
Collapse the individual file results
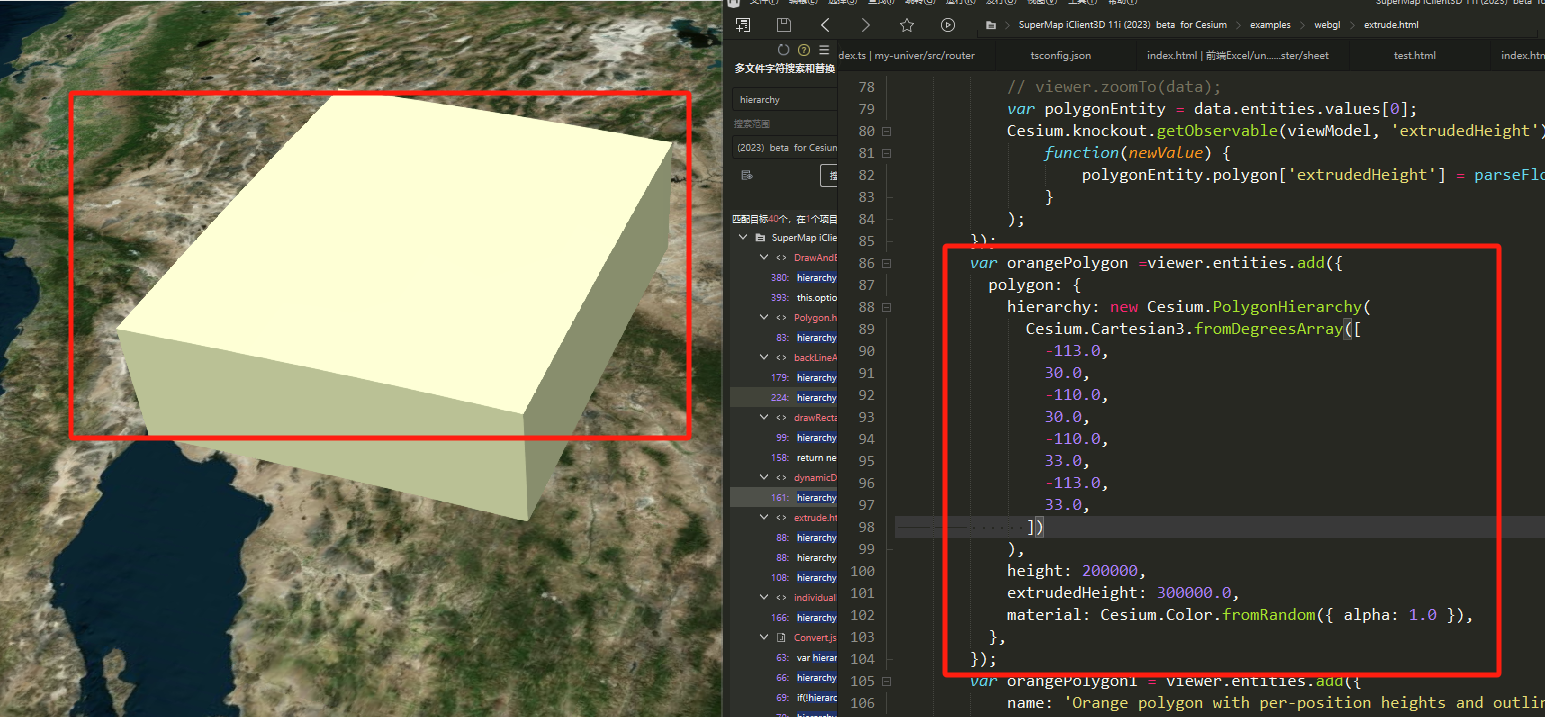click(x=764, y=598)
